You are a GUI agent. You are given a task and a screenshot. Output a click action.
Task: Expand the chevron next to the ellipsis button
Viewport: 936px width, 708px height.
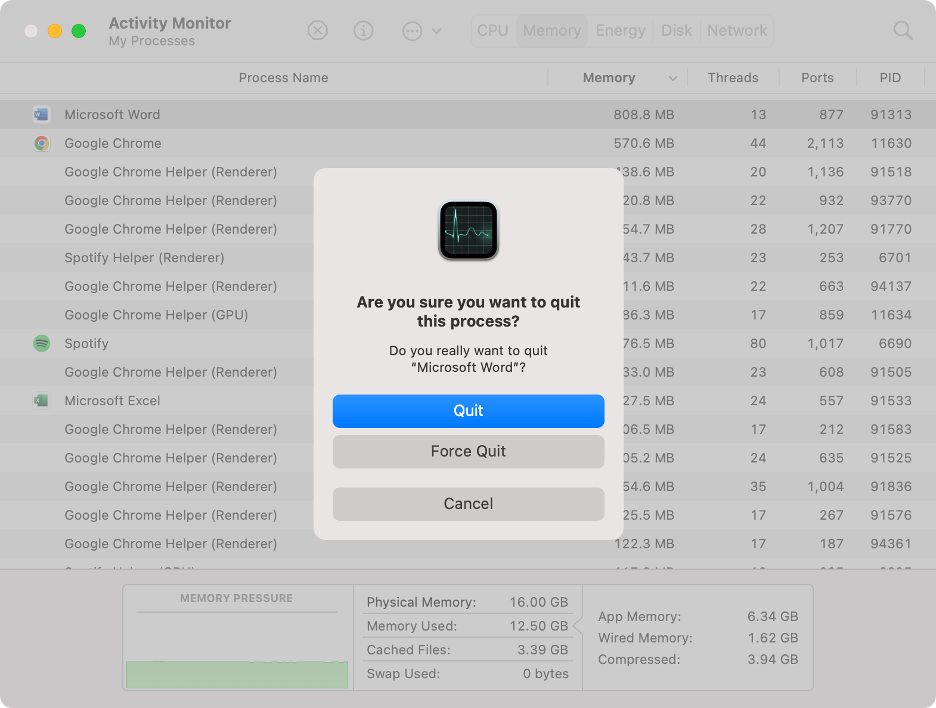(x=432, y=30)
